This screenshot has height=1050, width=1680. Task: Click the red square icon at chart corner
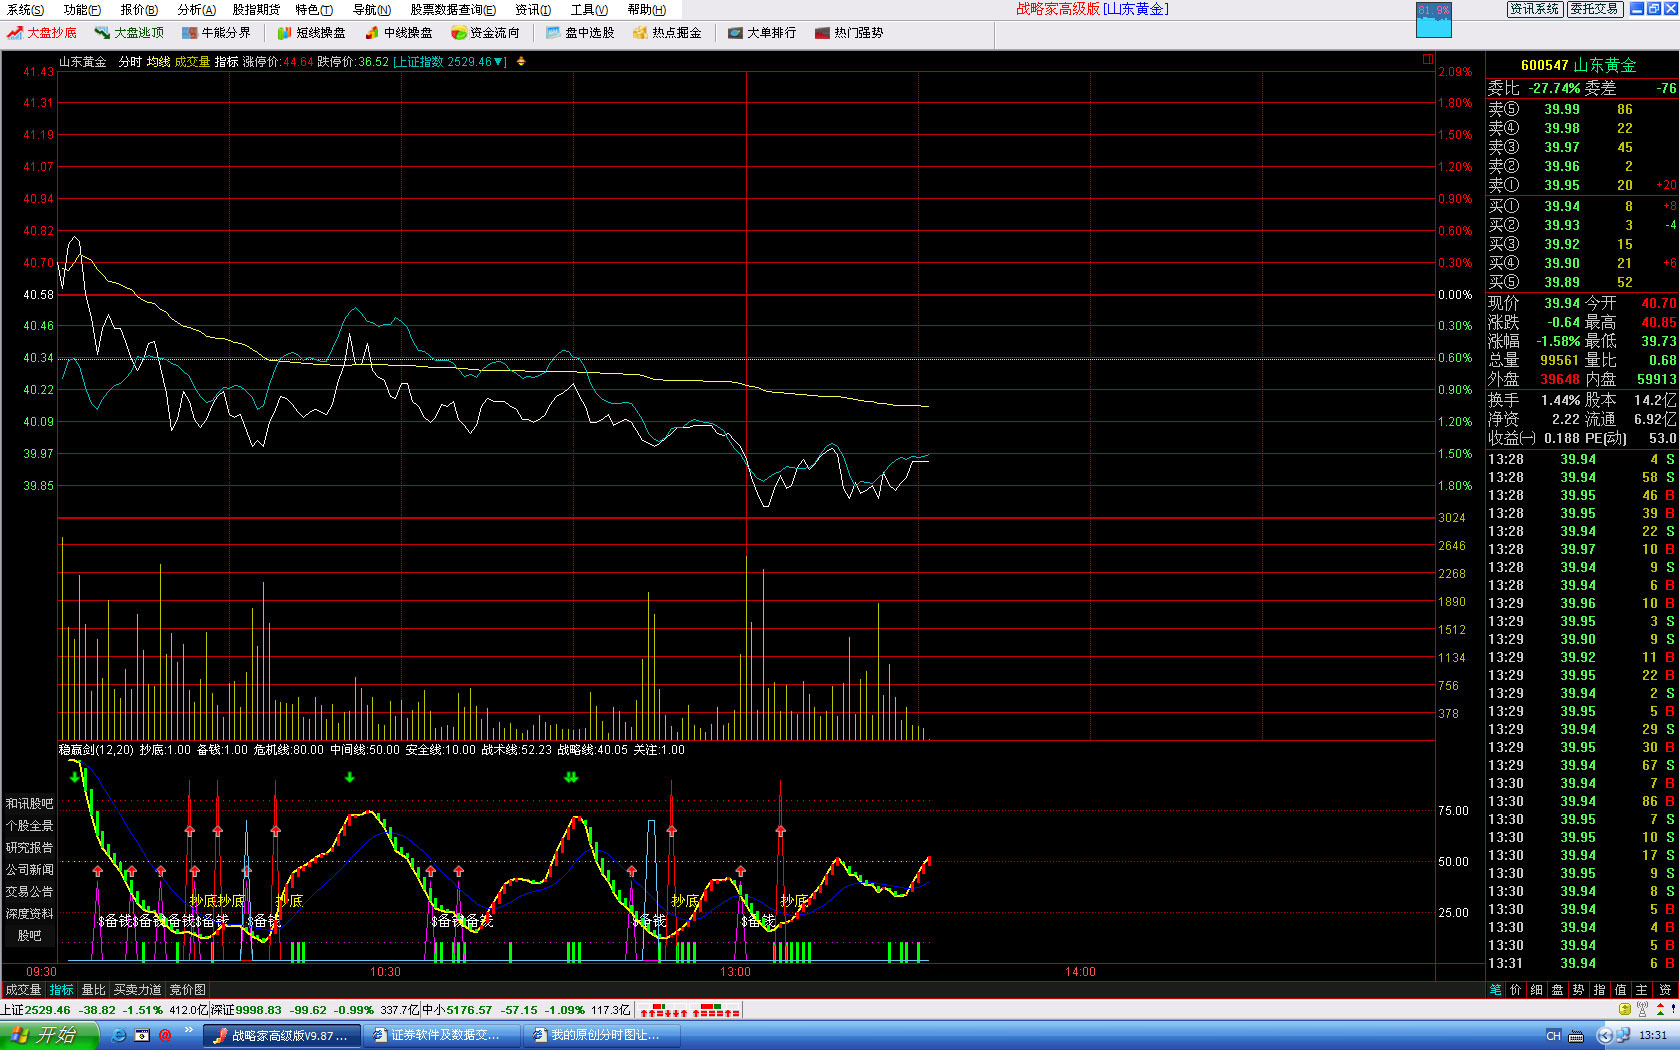(1428, 59)
